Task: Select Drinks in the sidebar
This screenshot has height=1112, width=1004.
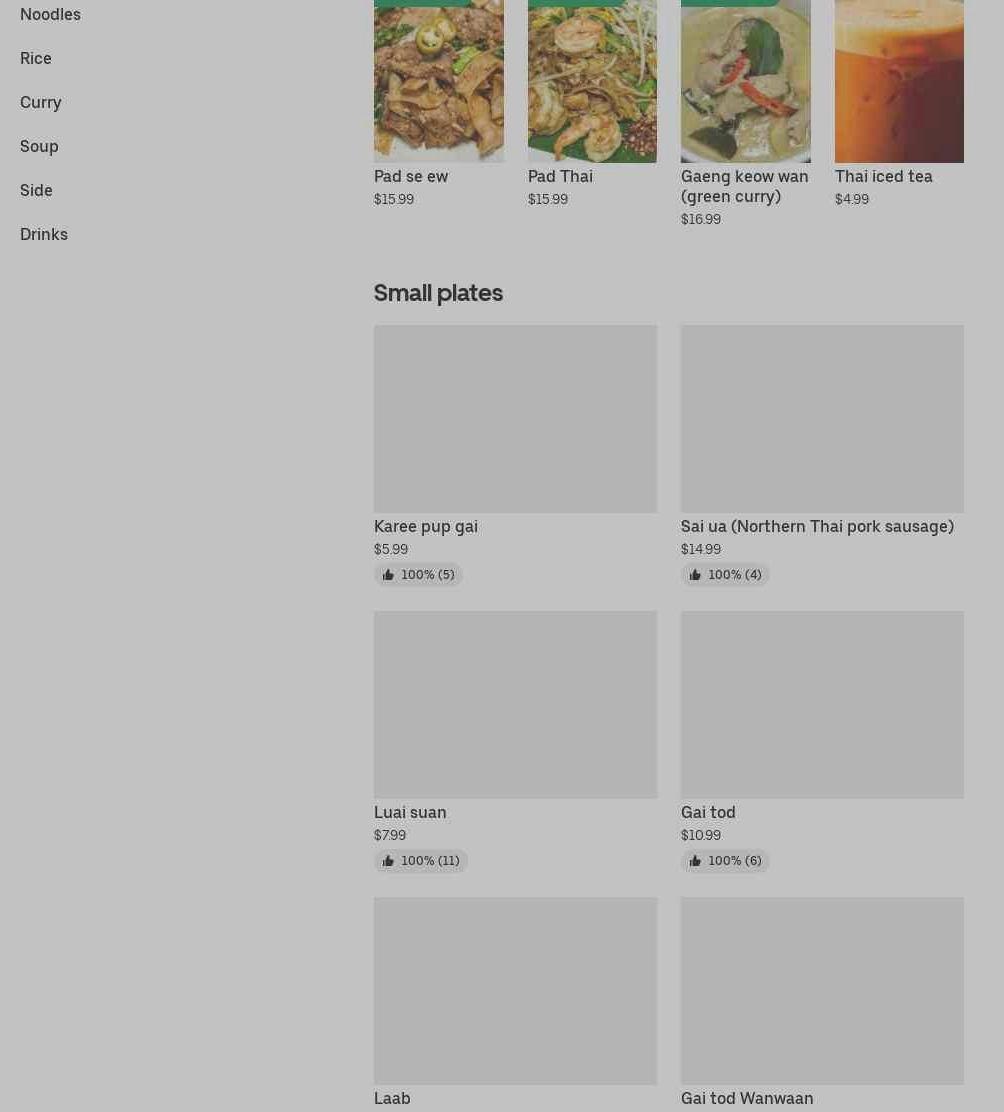Action: (44, 234)
